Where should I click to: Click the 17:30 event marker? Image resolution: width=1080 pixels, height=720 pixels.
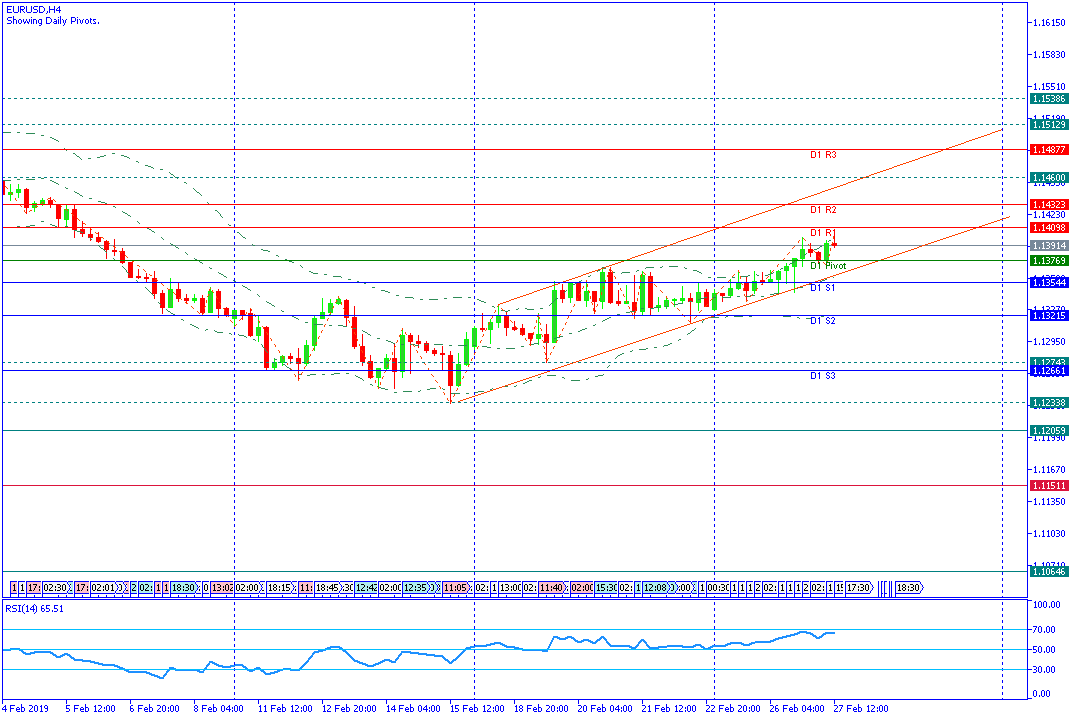coord(859,588)
